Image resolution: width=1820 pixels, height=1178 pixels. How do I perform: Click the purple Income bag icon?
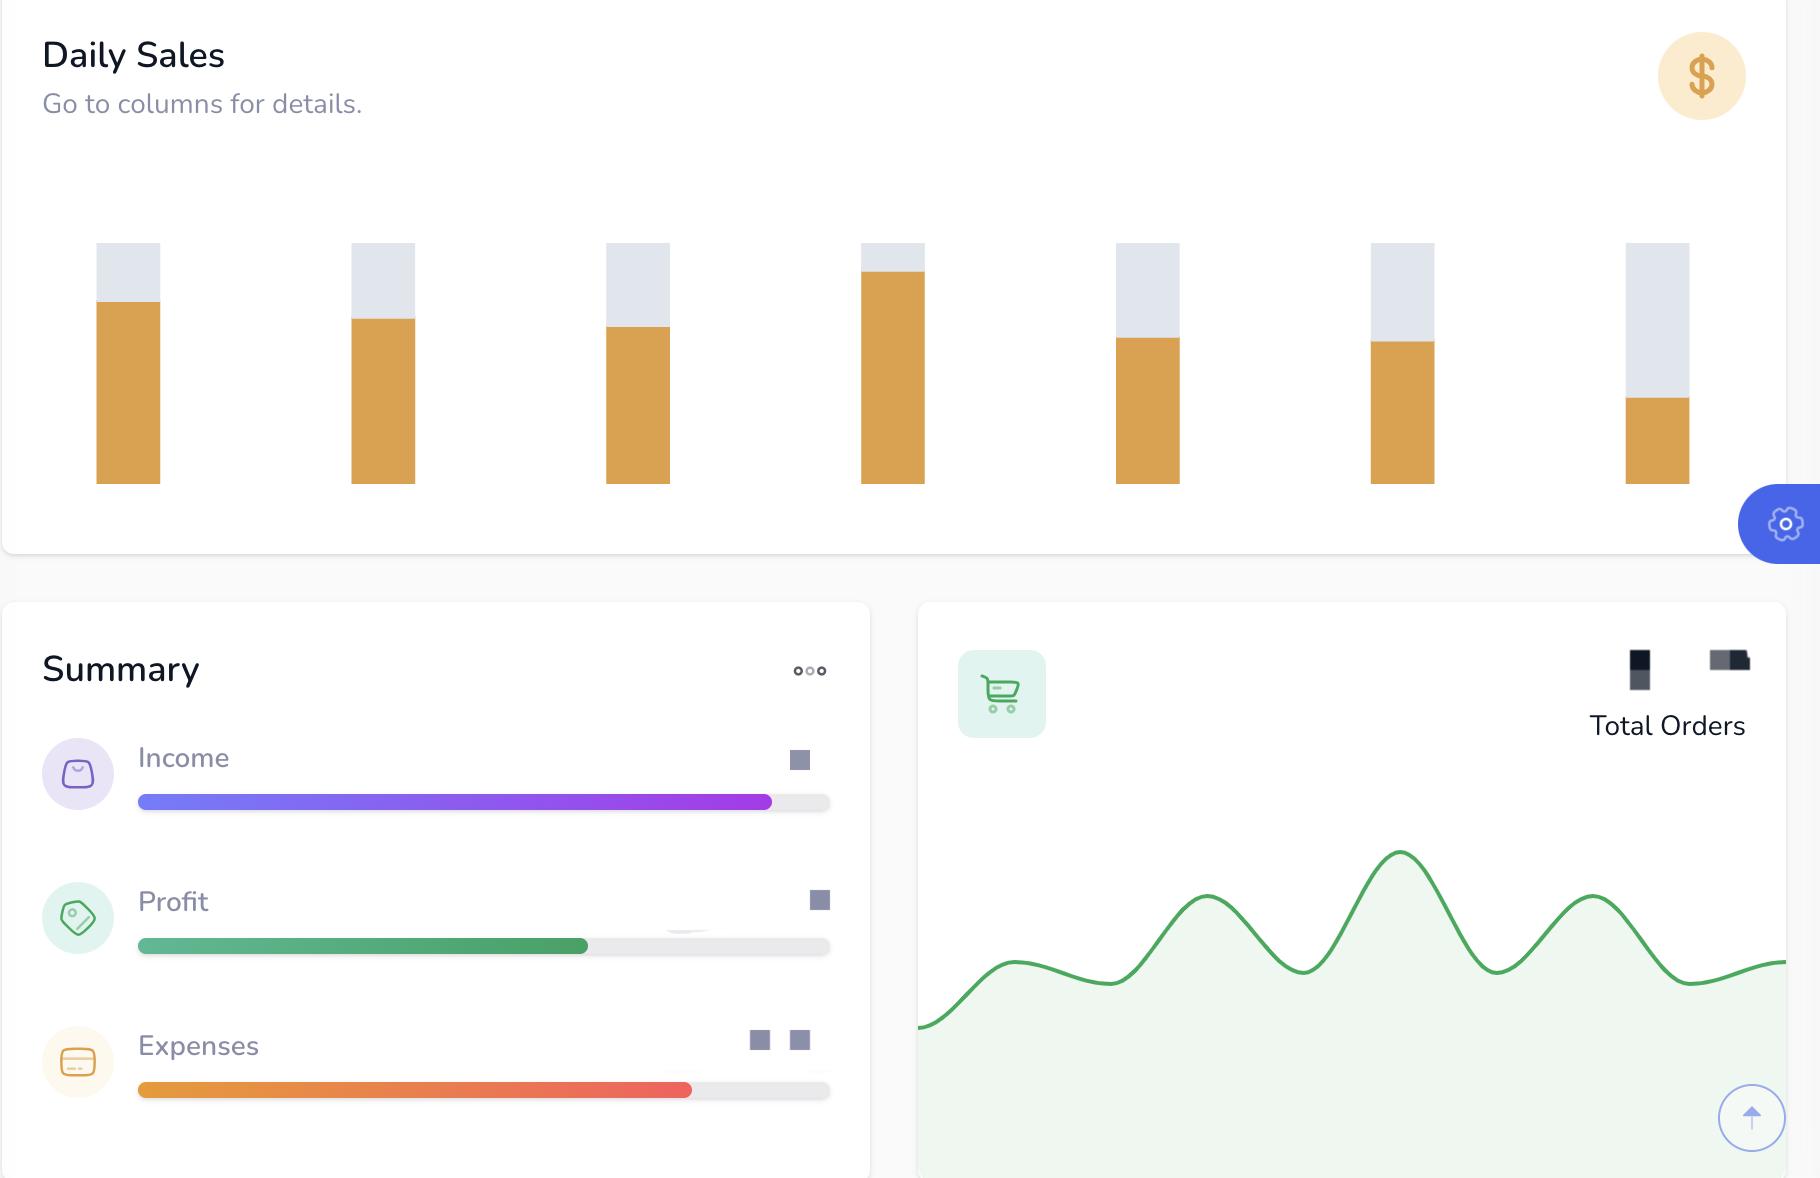click(78, 774)
